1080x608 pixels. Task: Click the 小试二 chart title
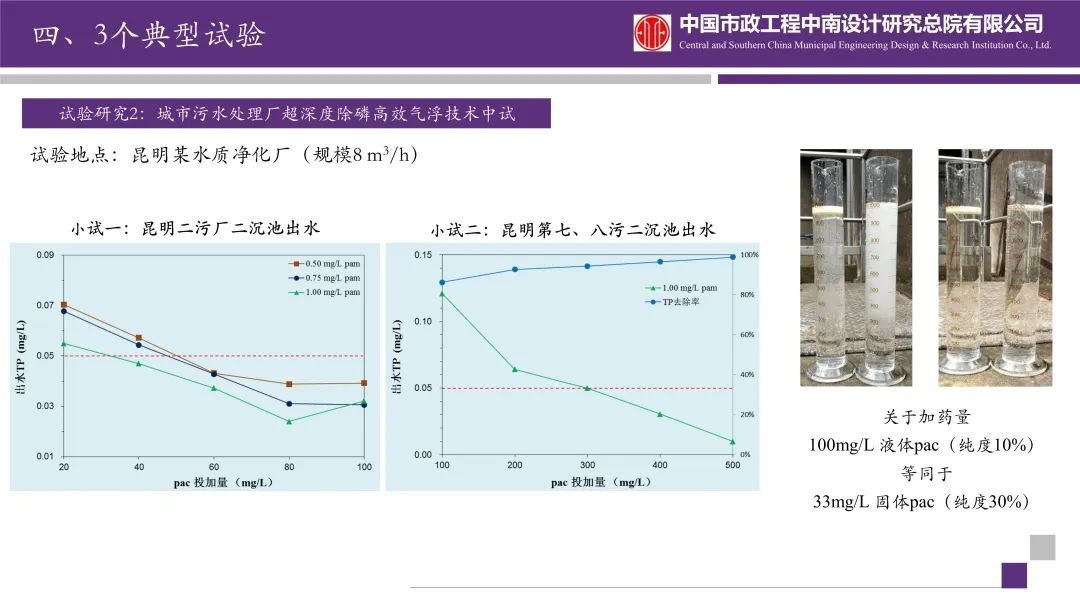[573, 229]
